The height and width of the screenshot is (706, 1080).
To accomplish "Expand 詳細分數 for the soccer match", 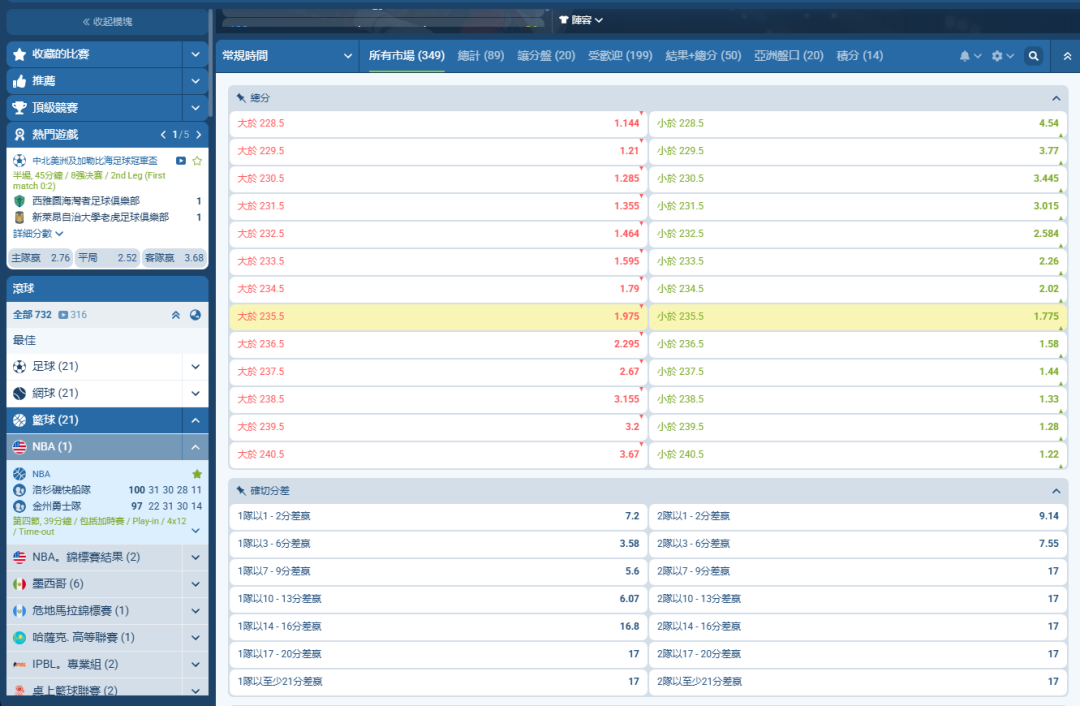I will click(38, 233).
